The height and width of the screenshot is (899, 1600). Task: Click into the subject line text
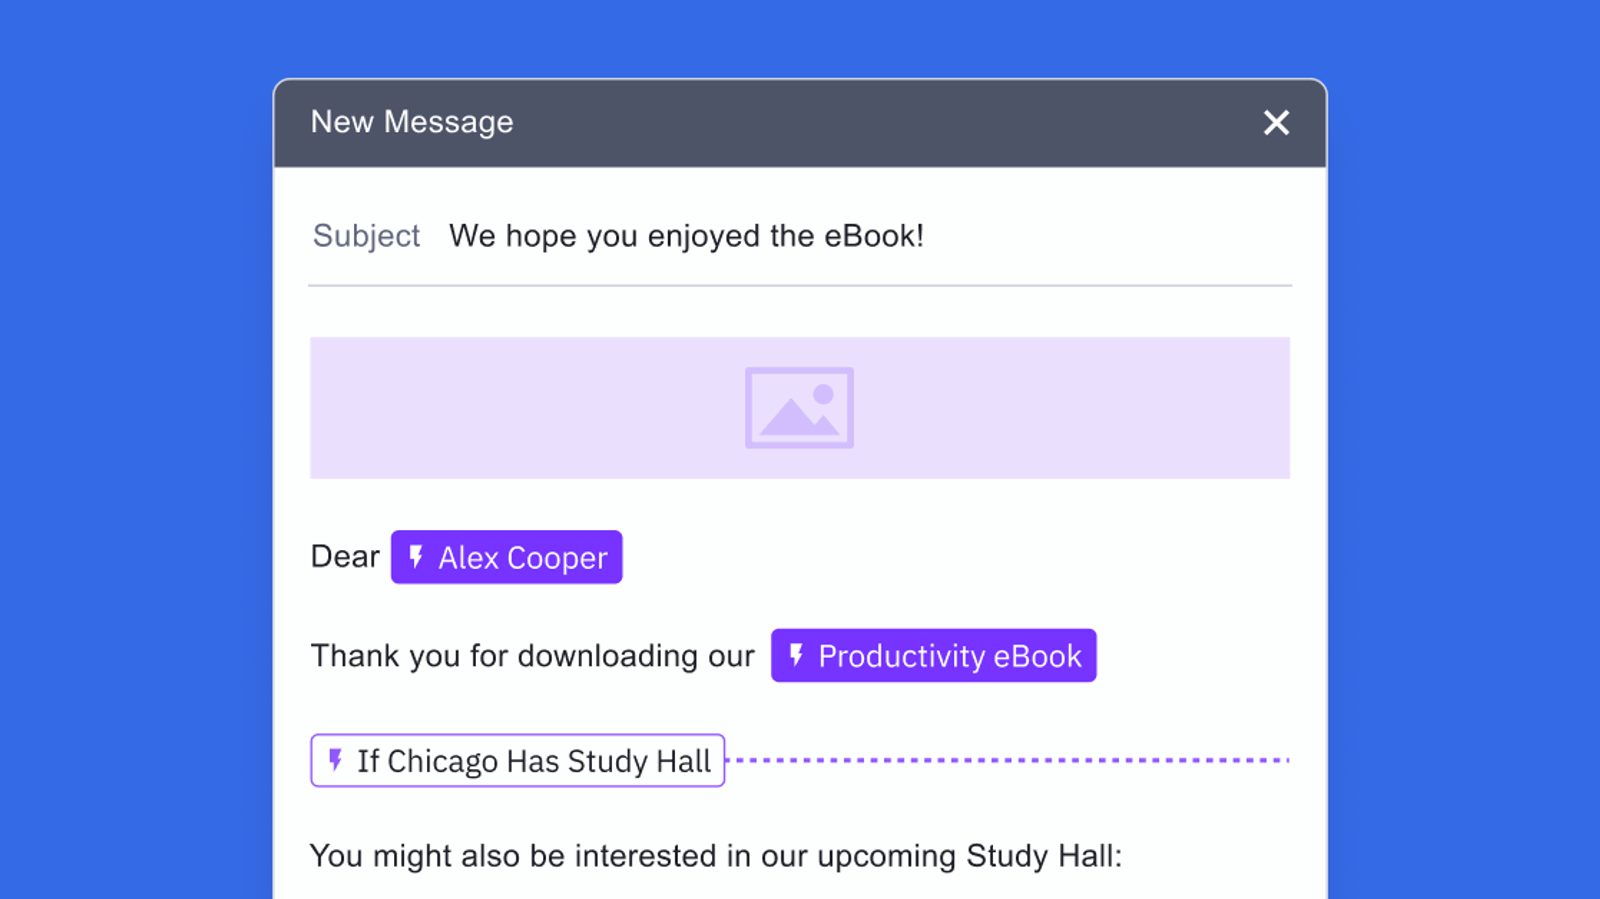click(686, 236)
